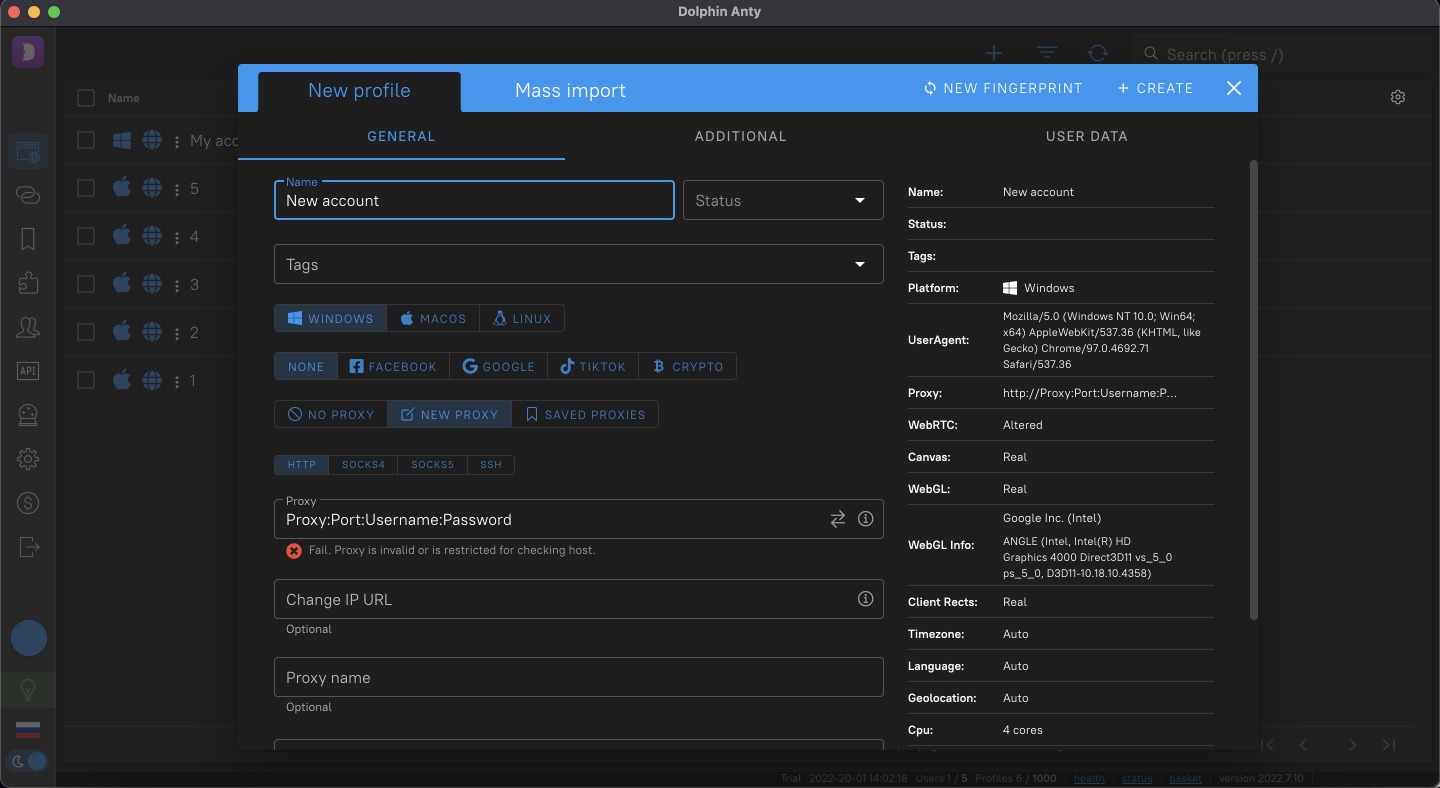The width and height of the screenshot is (1440, 788).
Task: Open the Additional tab
Action: [x=740, y=136]
